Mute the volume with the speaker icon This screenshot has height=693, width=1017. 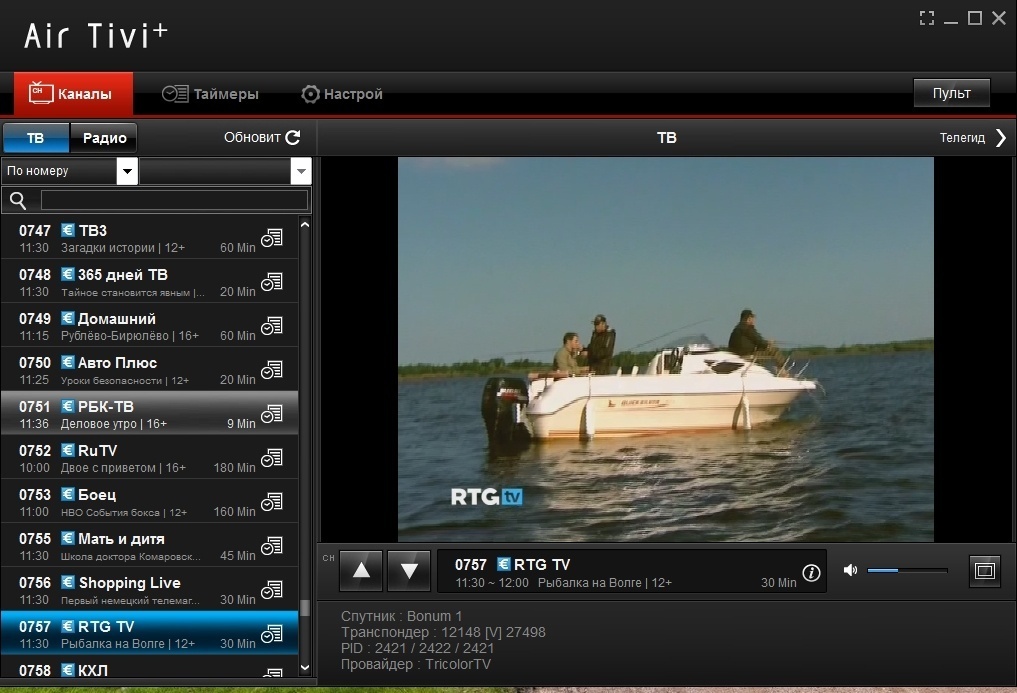coord(850,570)
